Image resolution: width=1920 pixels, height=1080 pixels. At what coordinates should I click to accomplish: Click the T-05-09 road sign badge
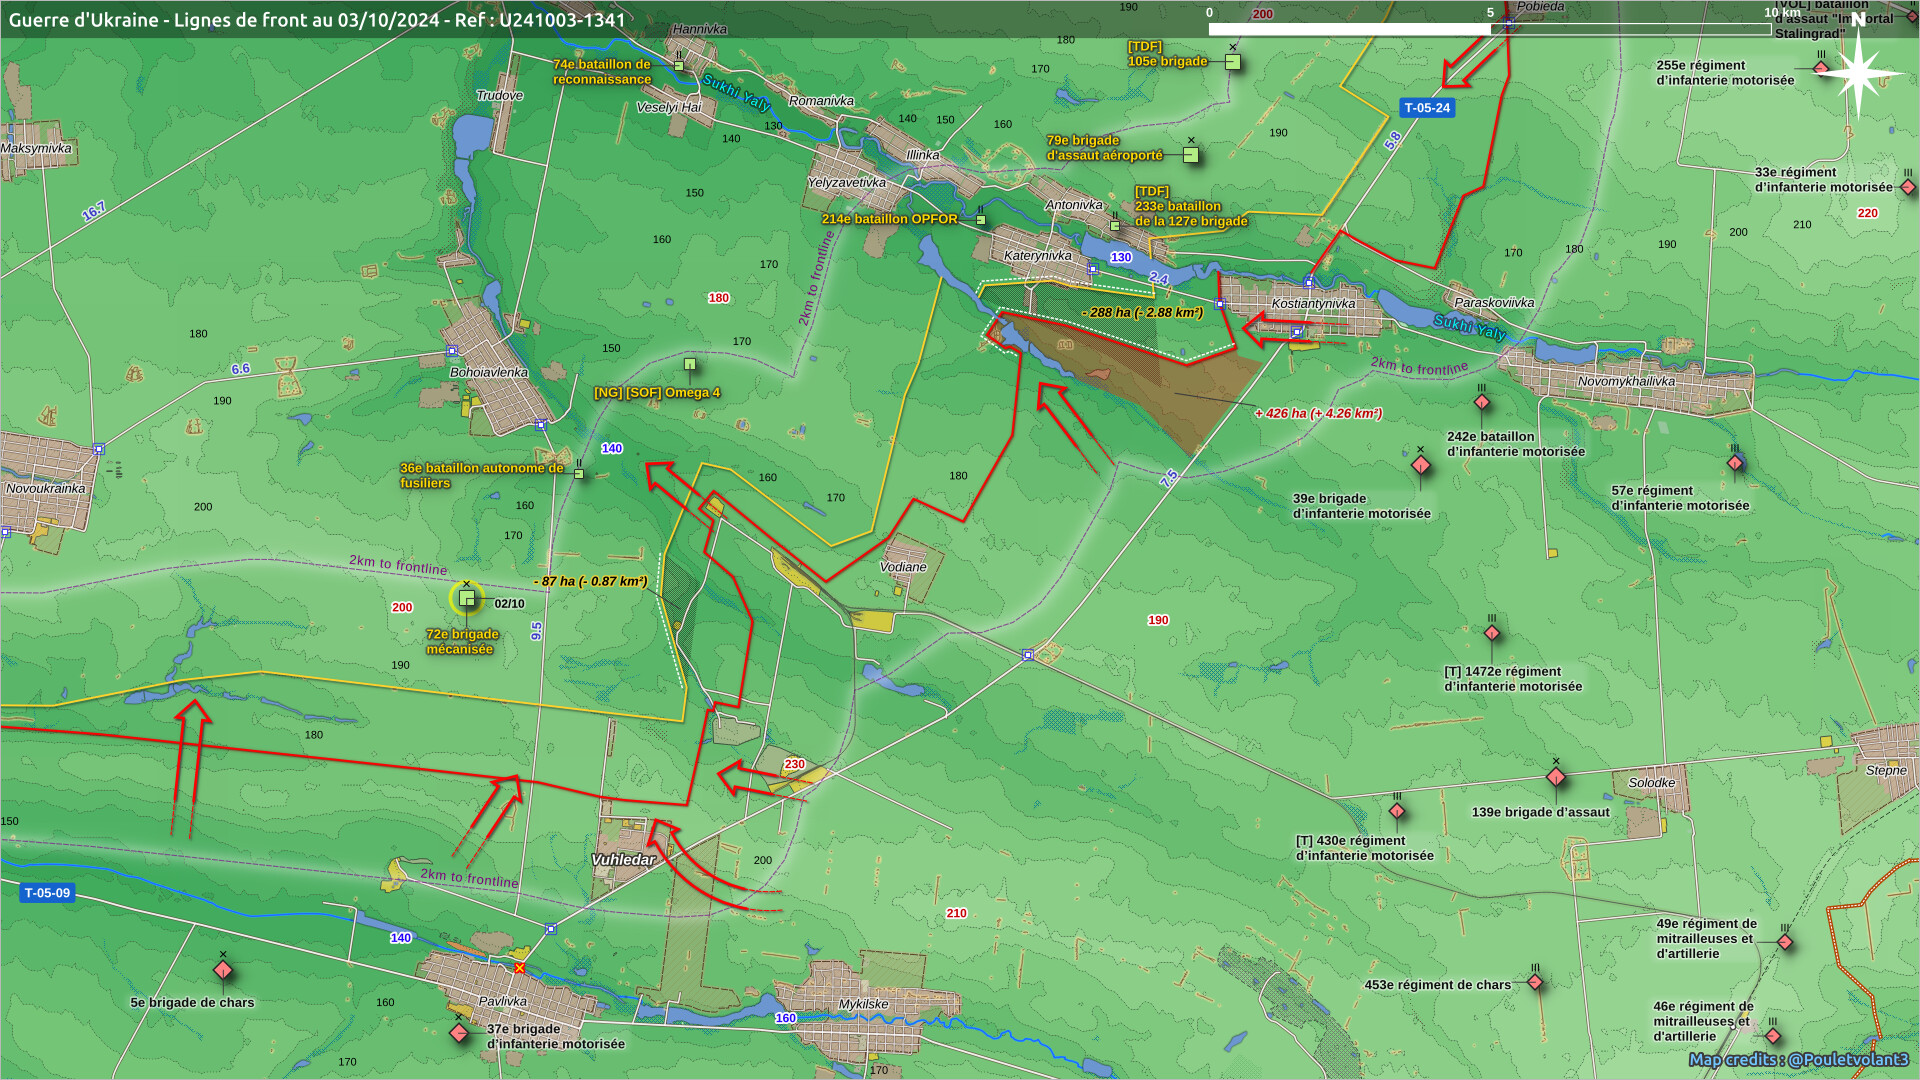(47, 893)
